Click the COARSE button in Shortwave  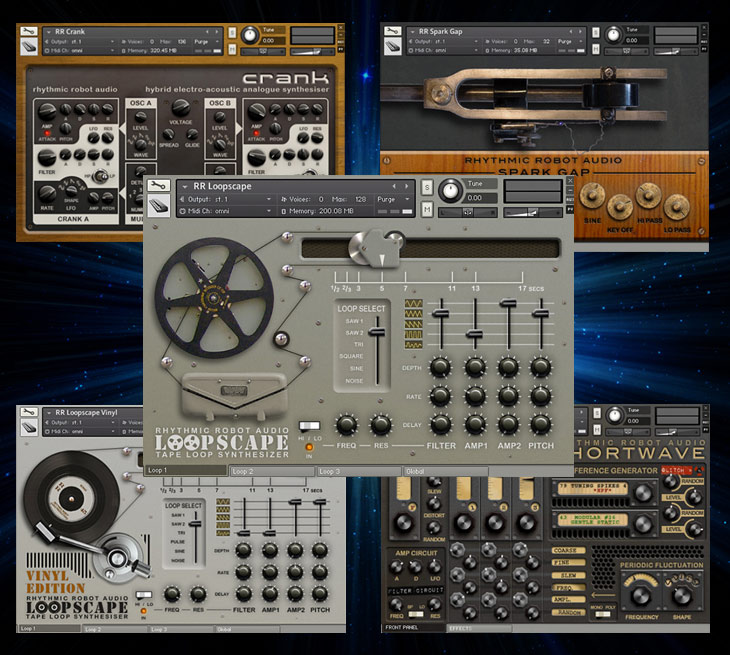click(x=568, y=551)
